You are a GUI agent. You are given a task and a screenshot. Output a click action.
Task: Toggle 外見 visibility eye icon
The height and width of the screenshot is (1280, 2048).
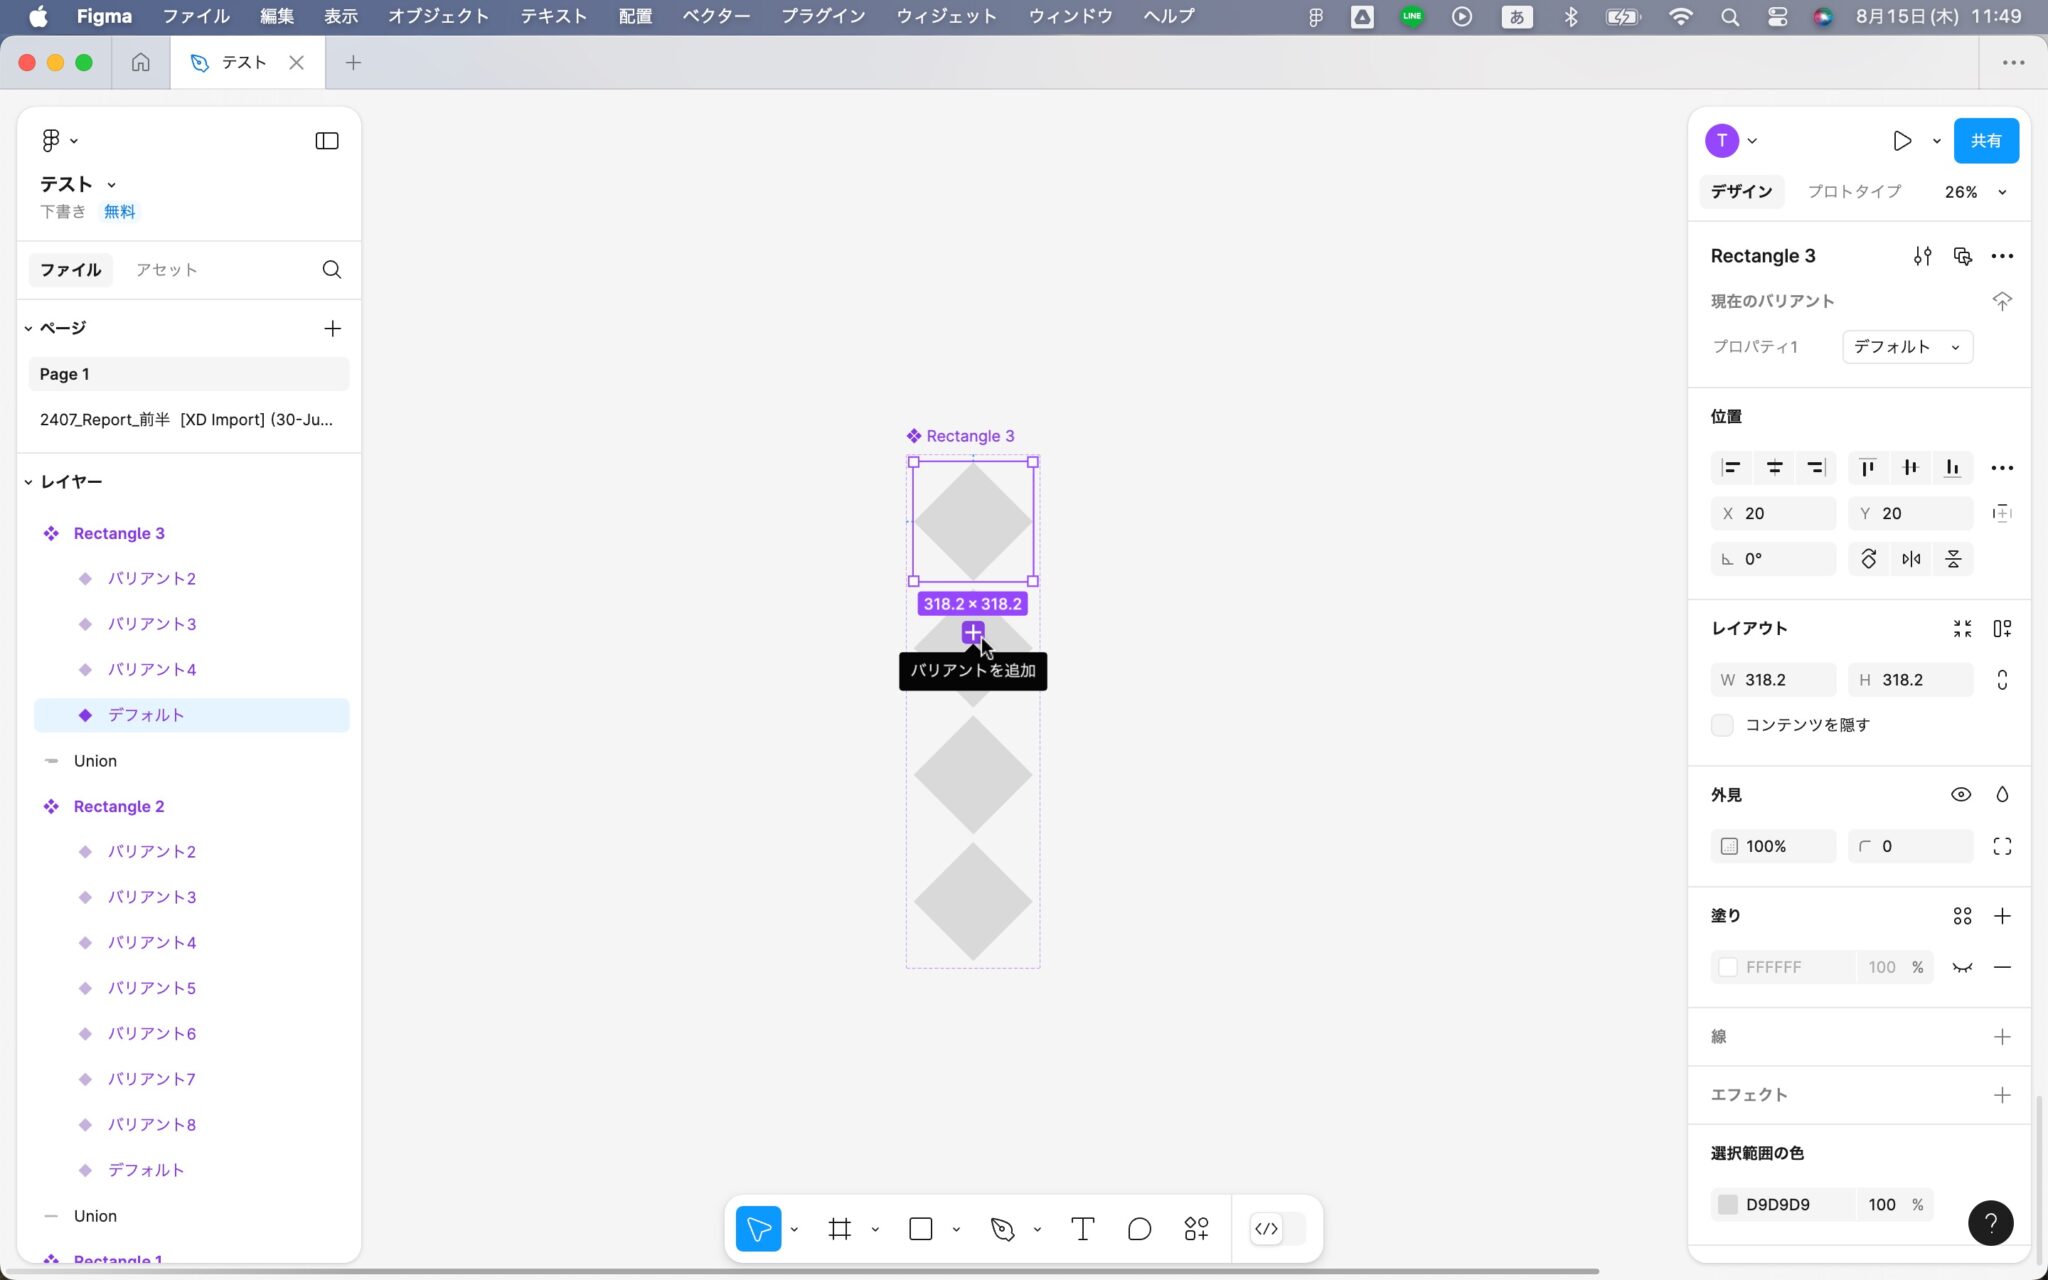(1959, 794)
